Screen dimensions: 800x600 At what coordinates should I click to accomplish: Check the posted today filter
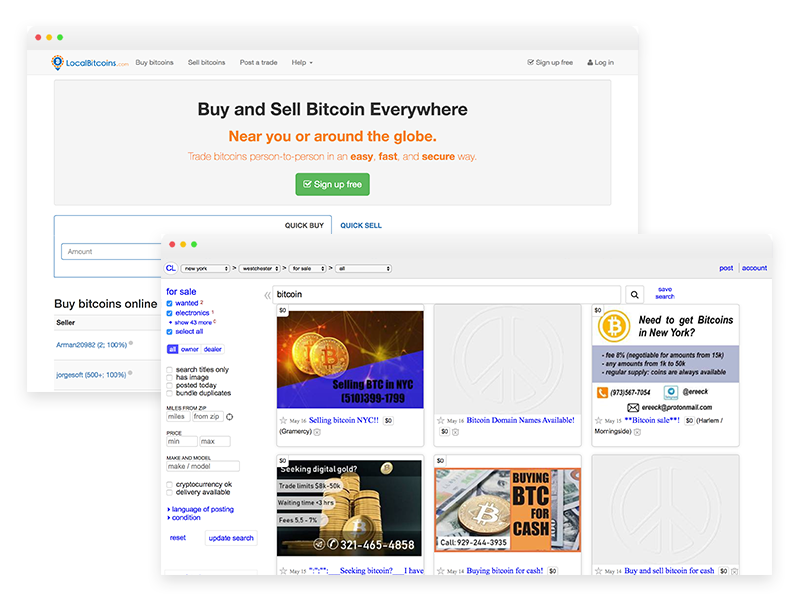point(171,385)
